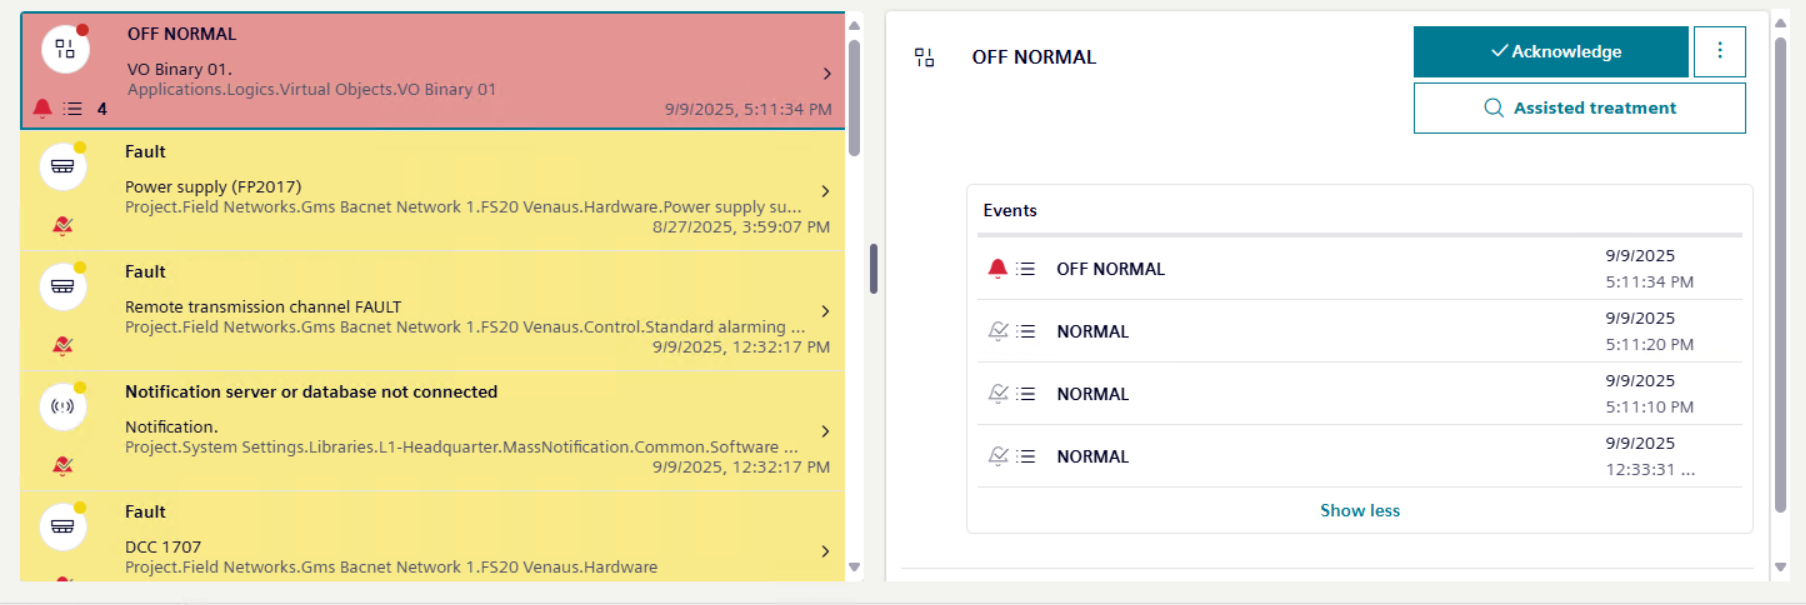1806x605 pixels.
Task: Click the list icon beside count 4
Action: click(73, 108)
